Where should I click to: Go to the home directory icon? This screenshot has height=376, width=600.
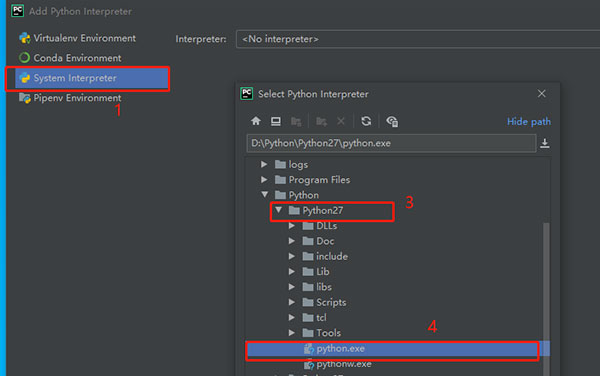pyautogui.click(x=256, y=121)
